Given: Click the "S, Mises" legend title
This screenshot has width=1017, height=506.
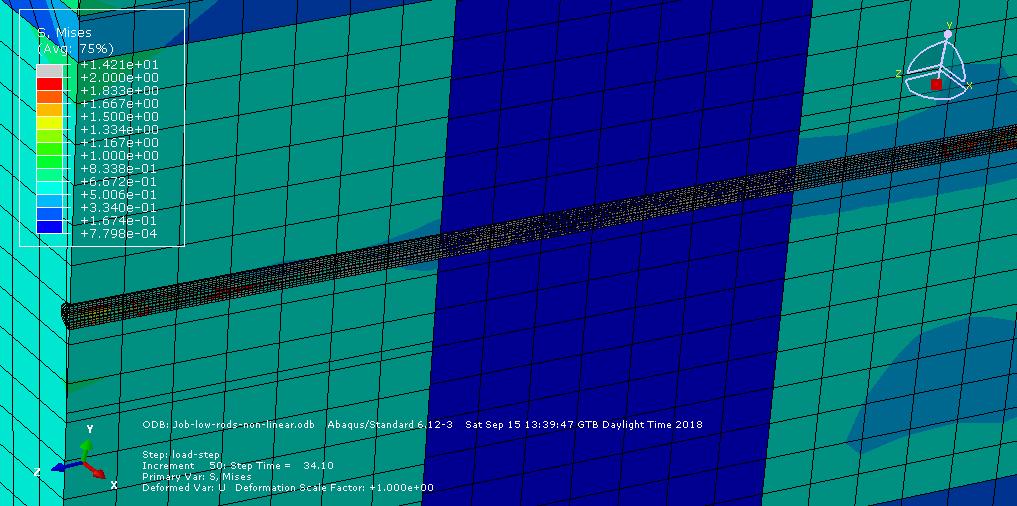Looking at the screenshot, I should coord(65,33).
